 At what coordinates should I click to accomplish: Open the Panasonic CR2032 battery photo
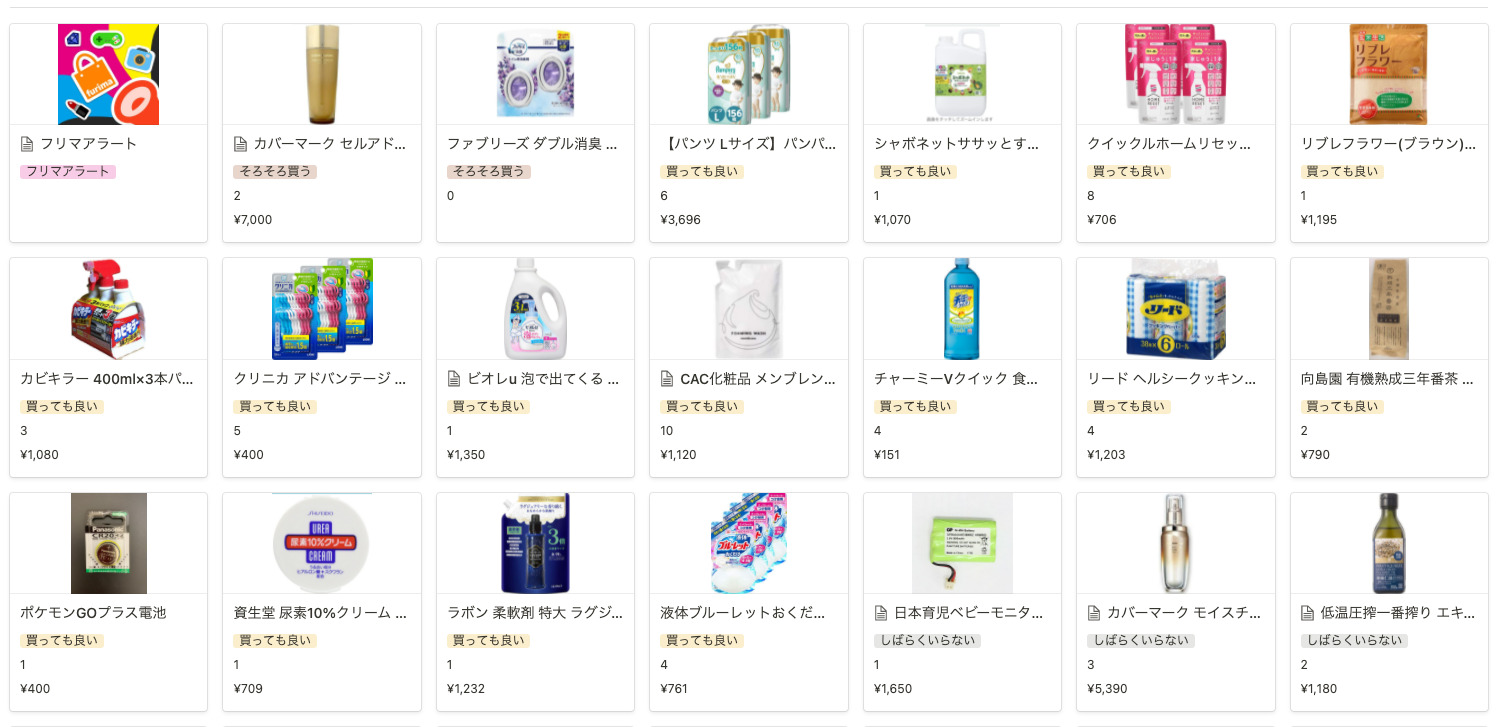tap(108, 543)
